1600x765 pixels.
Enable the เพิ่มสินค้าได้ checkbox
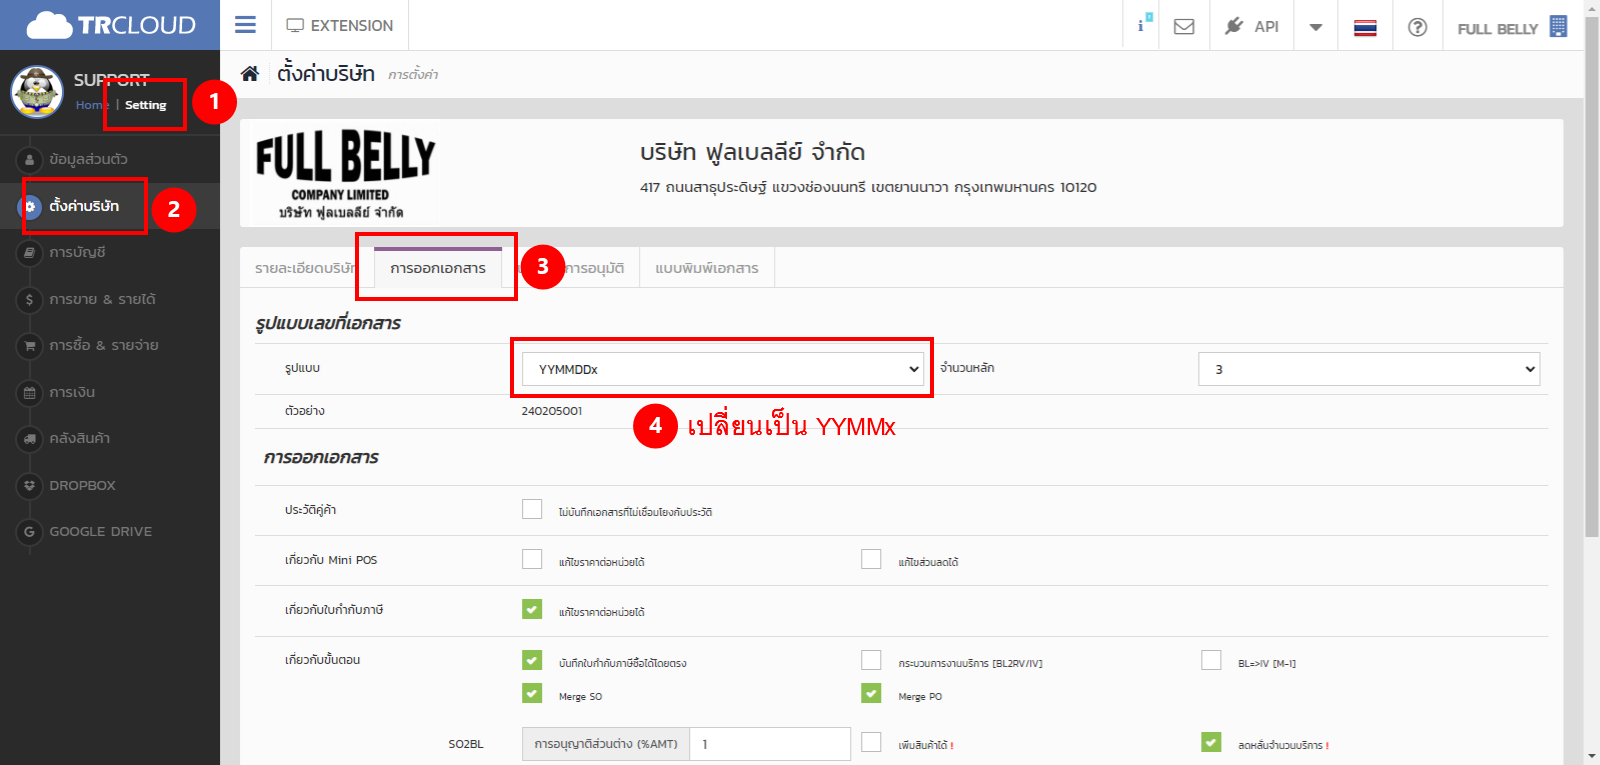coord(871,742)
